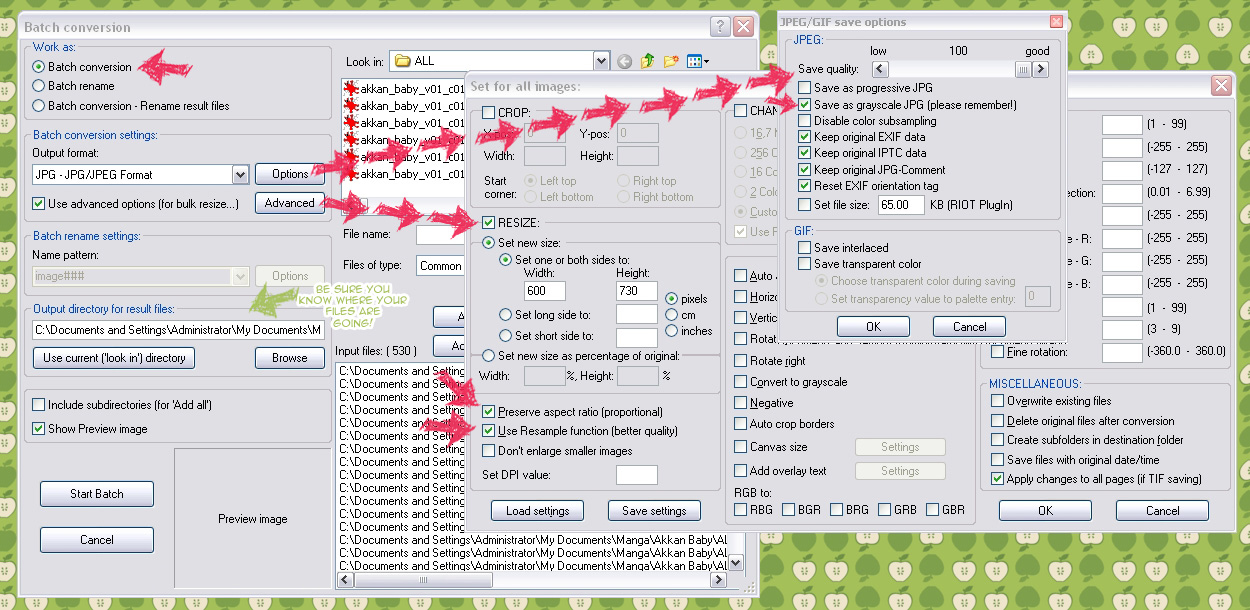
Task: Select the inches unit radio button
Action: [671, 331]
